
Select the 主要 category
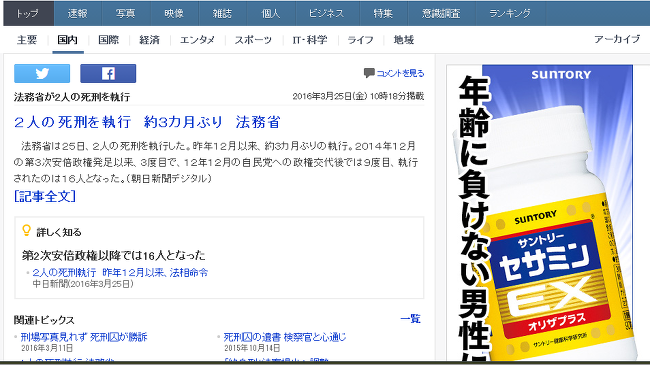(27, 40)
